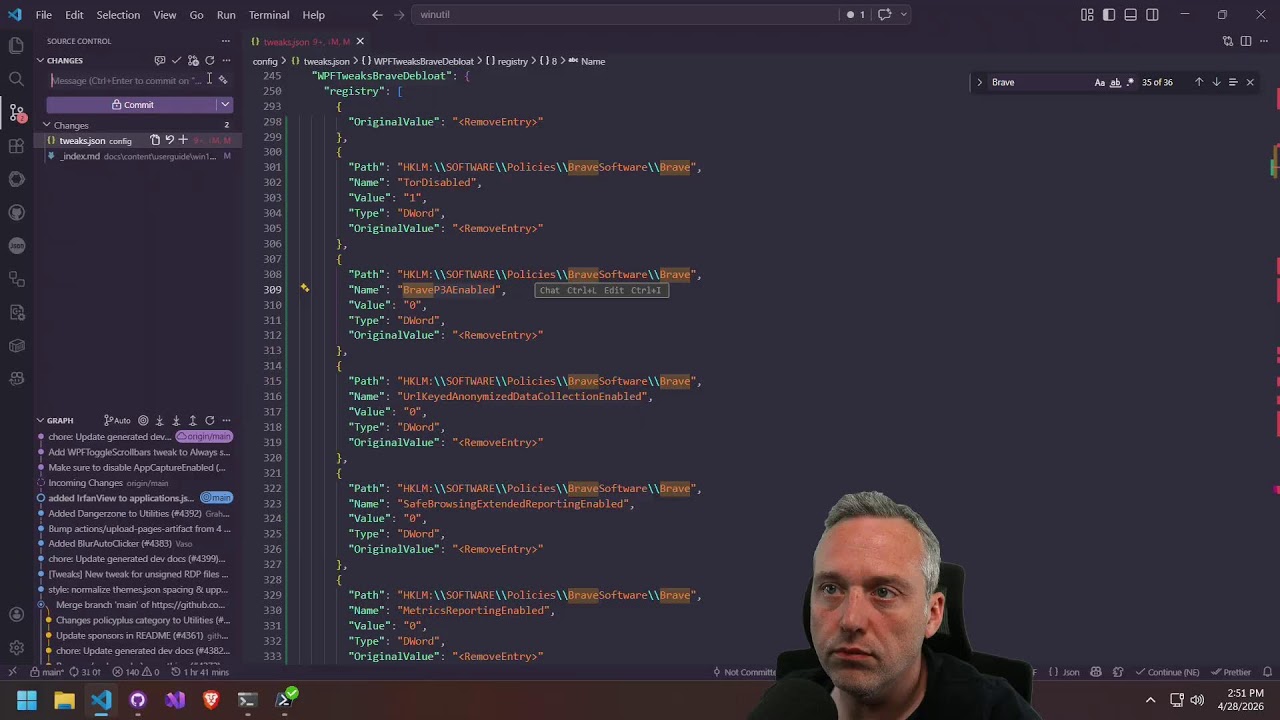The image size is (1280, 720).
Task: Toggle Match Case in find widget
Action: tap(1100, 82)
